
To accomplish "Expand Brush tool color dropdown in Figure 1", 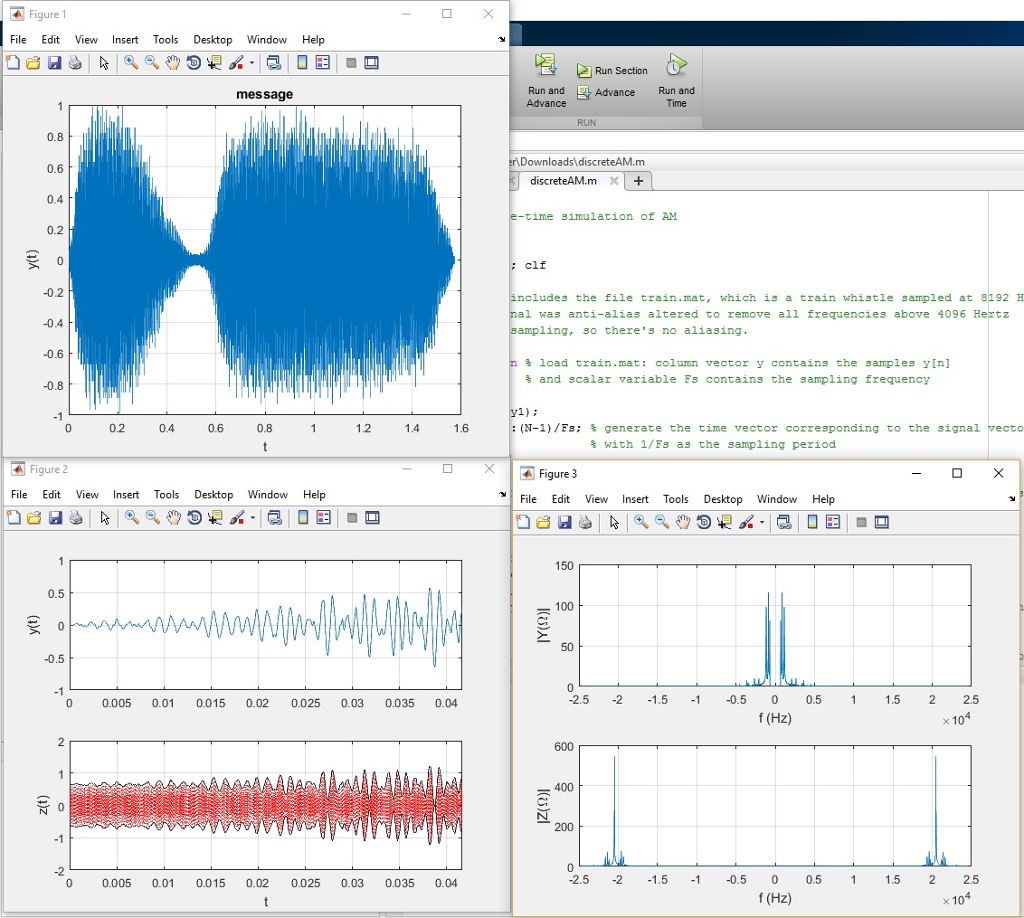I will point(251,63).
